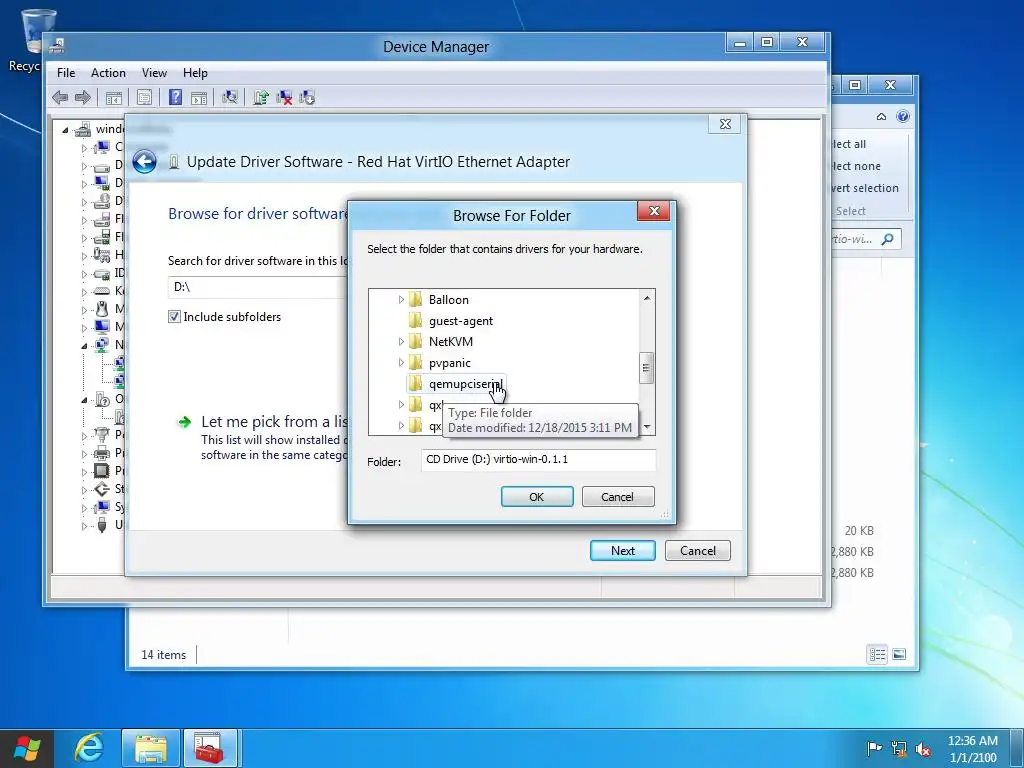Toggle the show/hide action pane toolbar icon

click(x=199, y=98)
